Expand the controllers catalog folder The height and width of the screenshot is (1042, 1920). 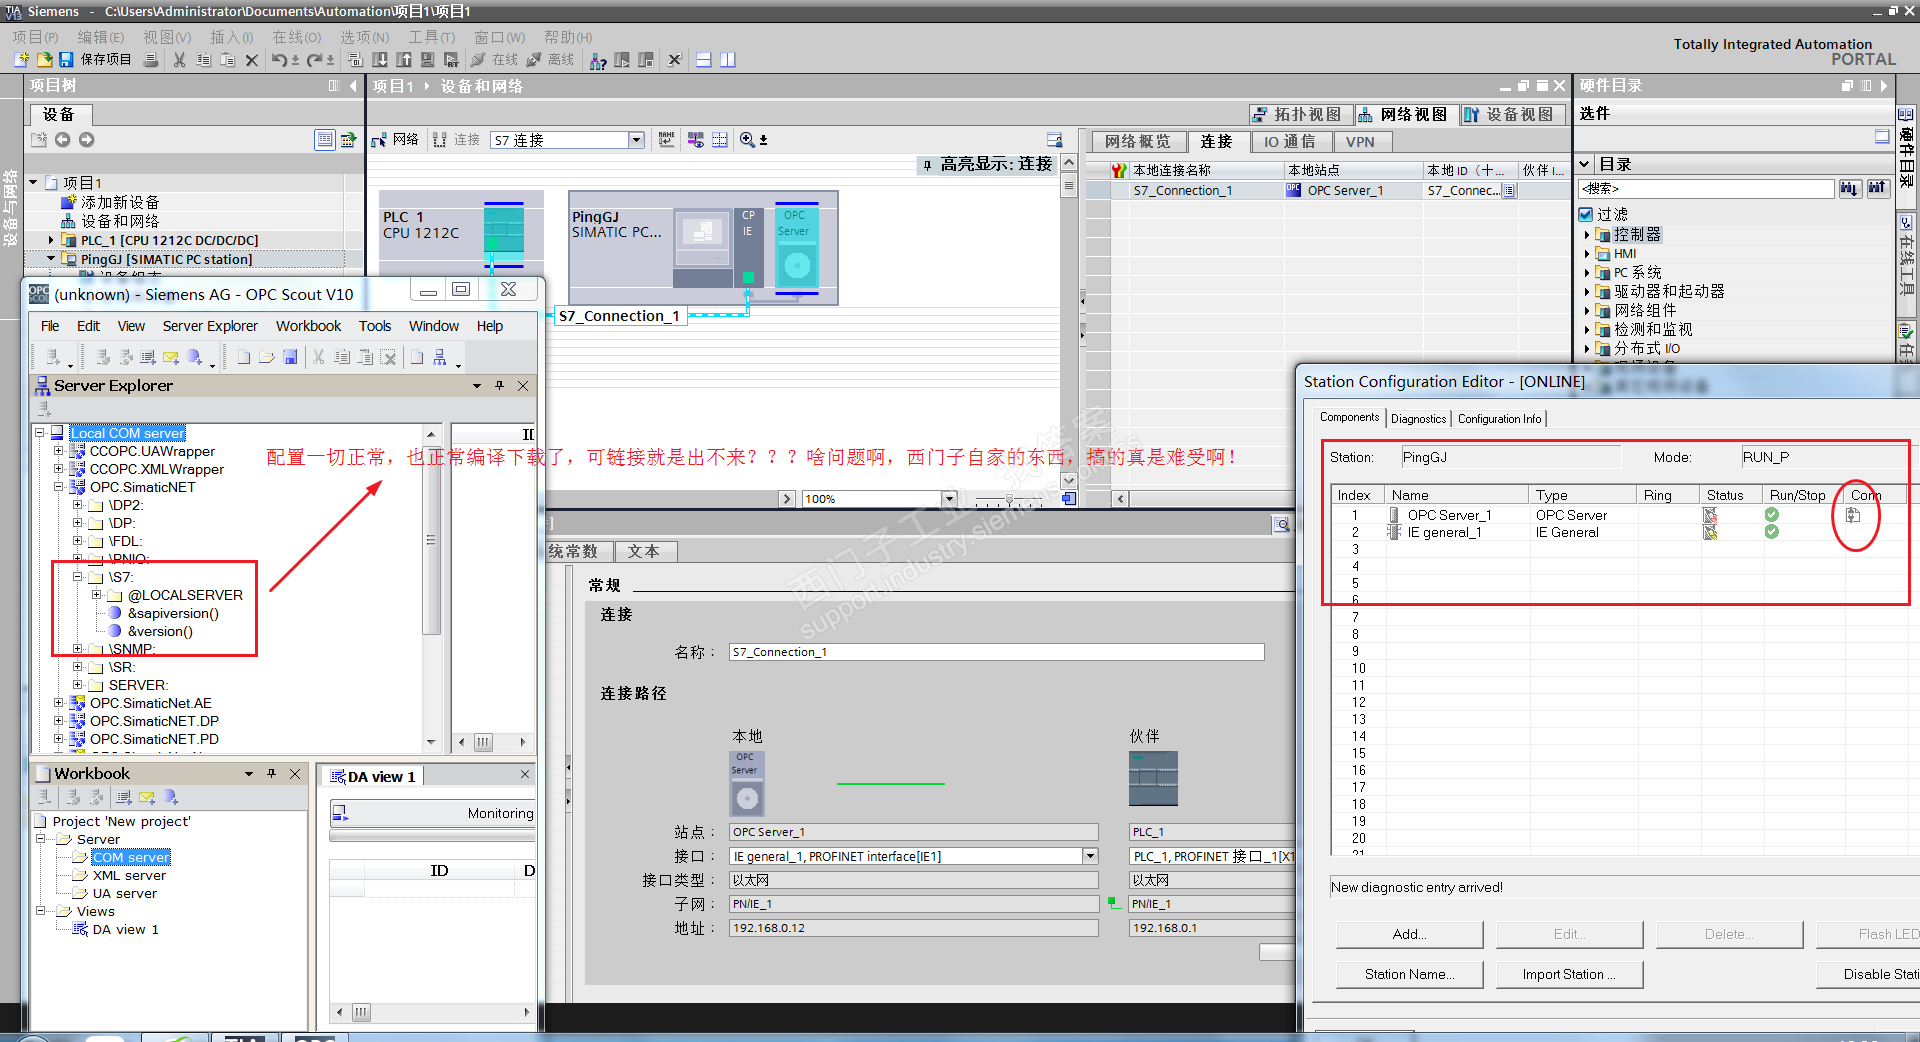click(x=1587, y=235)
